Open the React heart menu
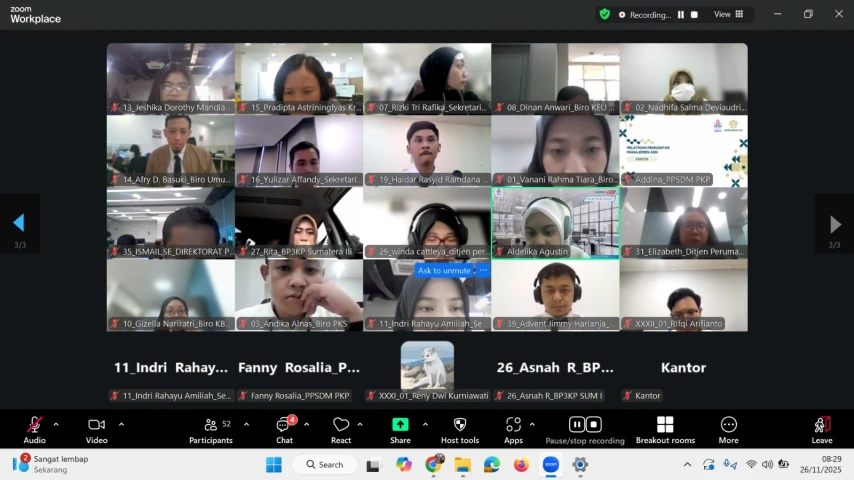The width and height of the screenshot is (854, 480). click(x=341, y=430)
